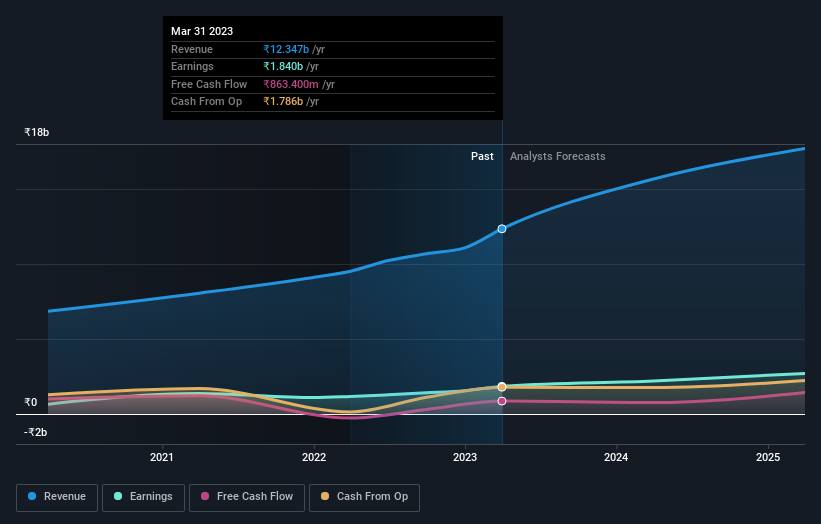
Task: Click the Free Cash Flow label in tooltip
Action: 209,84
